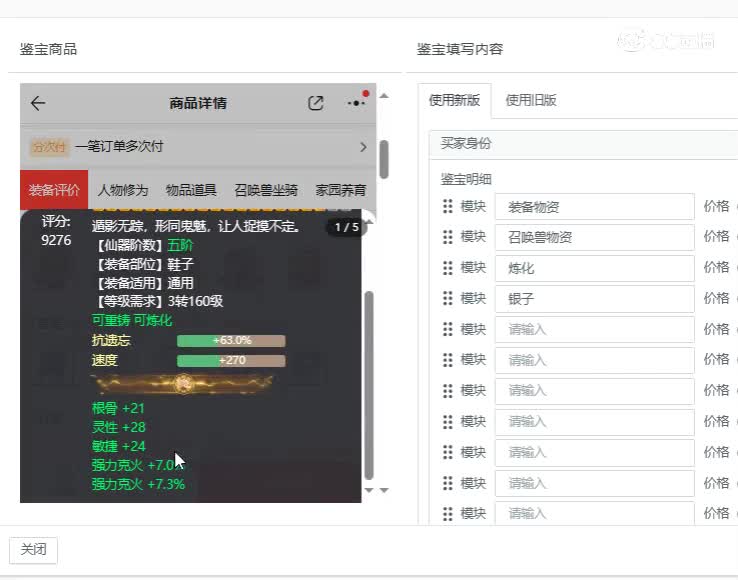The width and height of the screenshot is (738, 580).
Task: Open the share icon in 商品详情 header
Action: [x=315, y=103]
